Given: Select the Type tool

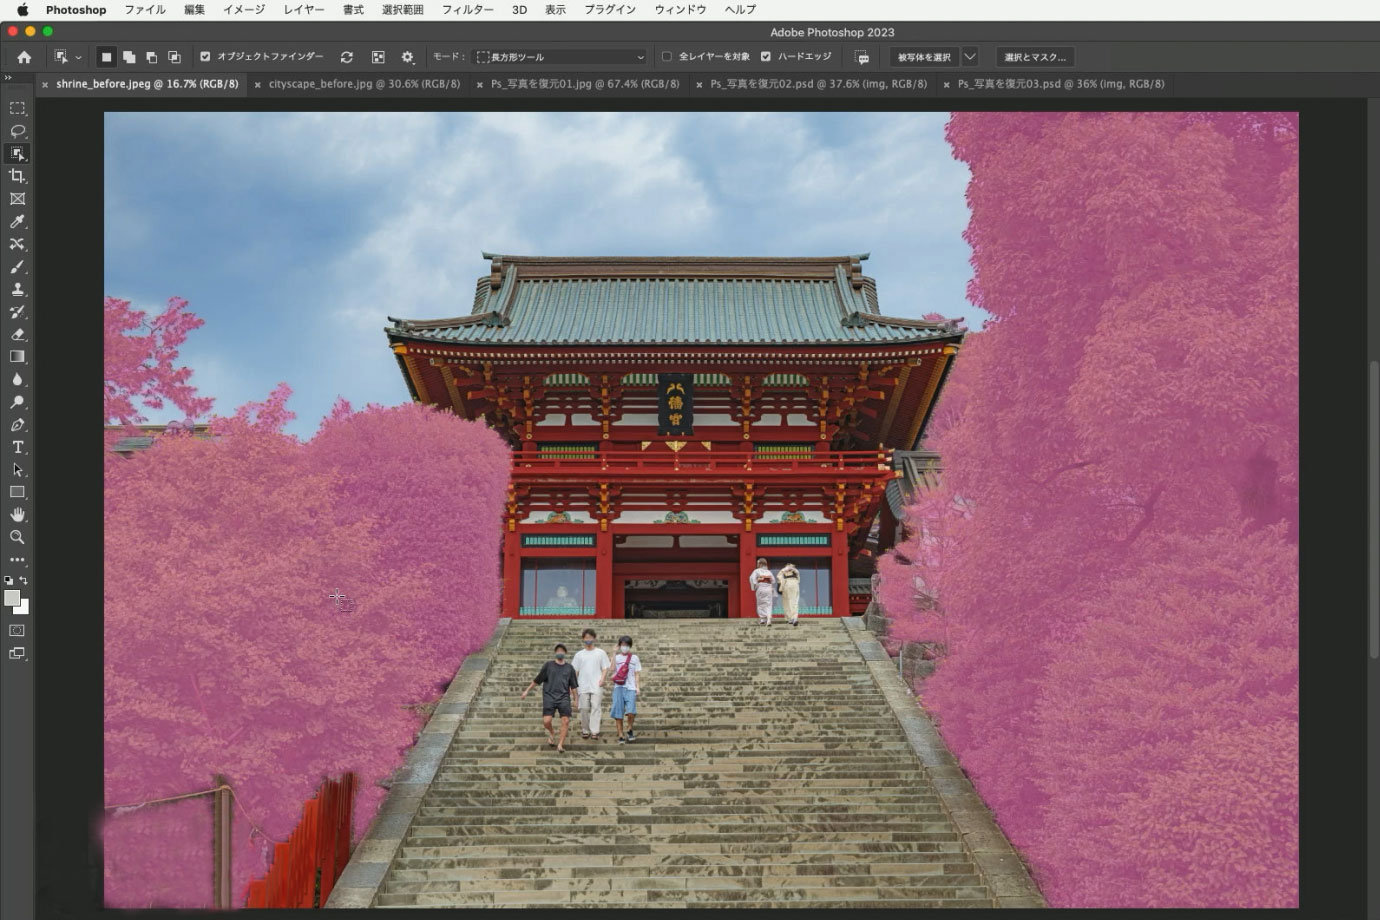Looking at the screenshot, I should point(17,447).
